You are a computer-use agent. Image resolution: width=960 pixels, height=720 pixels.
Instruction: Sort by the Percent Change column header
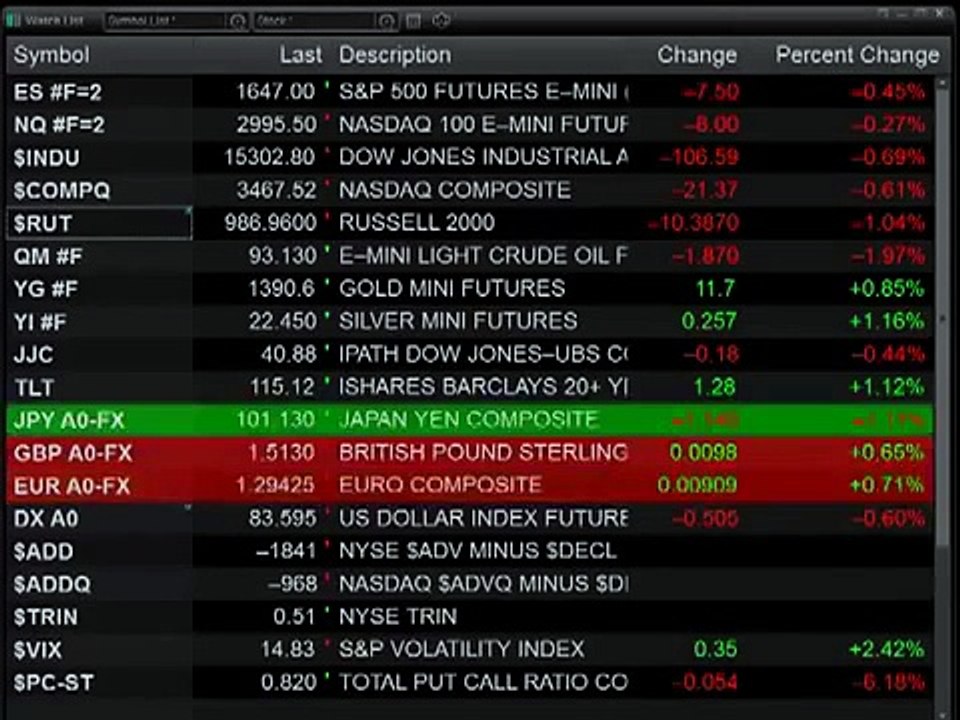[857, 55]
